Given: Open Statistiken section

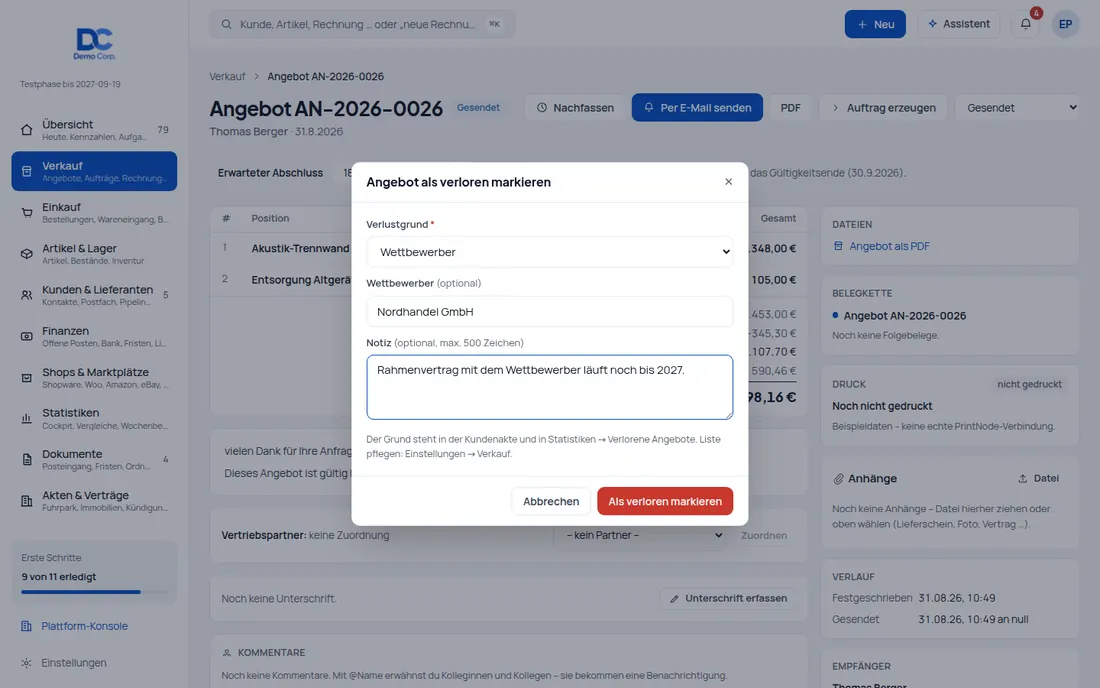Looking at the screenshot, I should (94, 419).
